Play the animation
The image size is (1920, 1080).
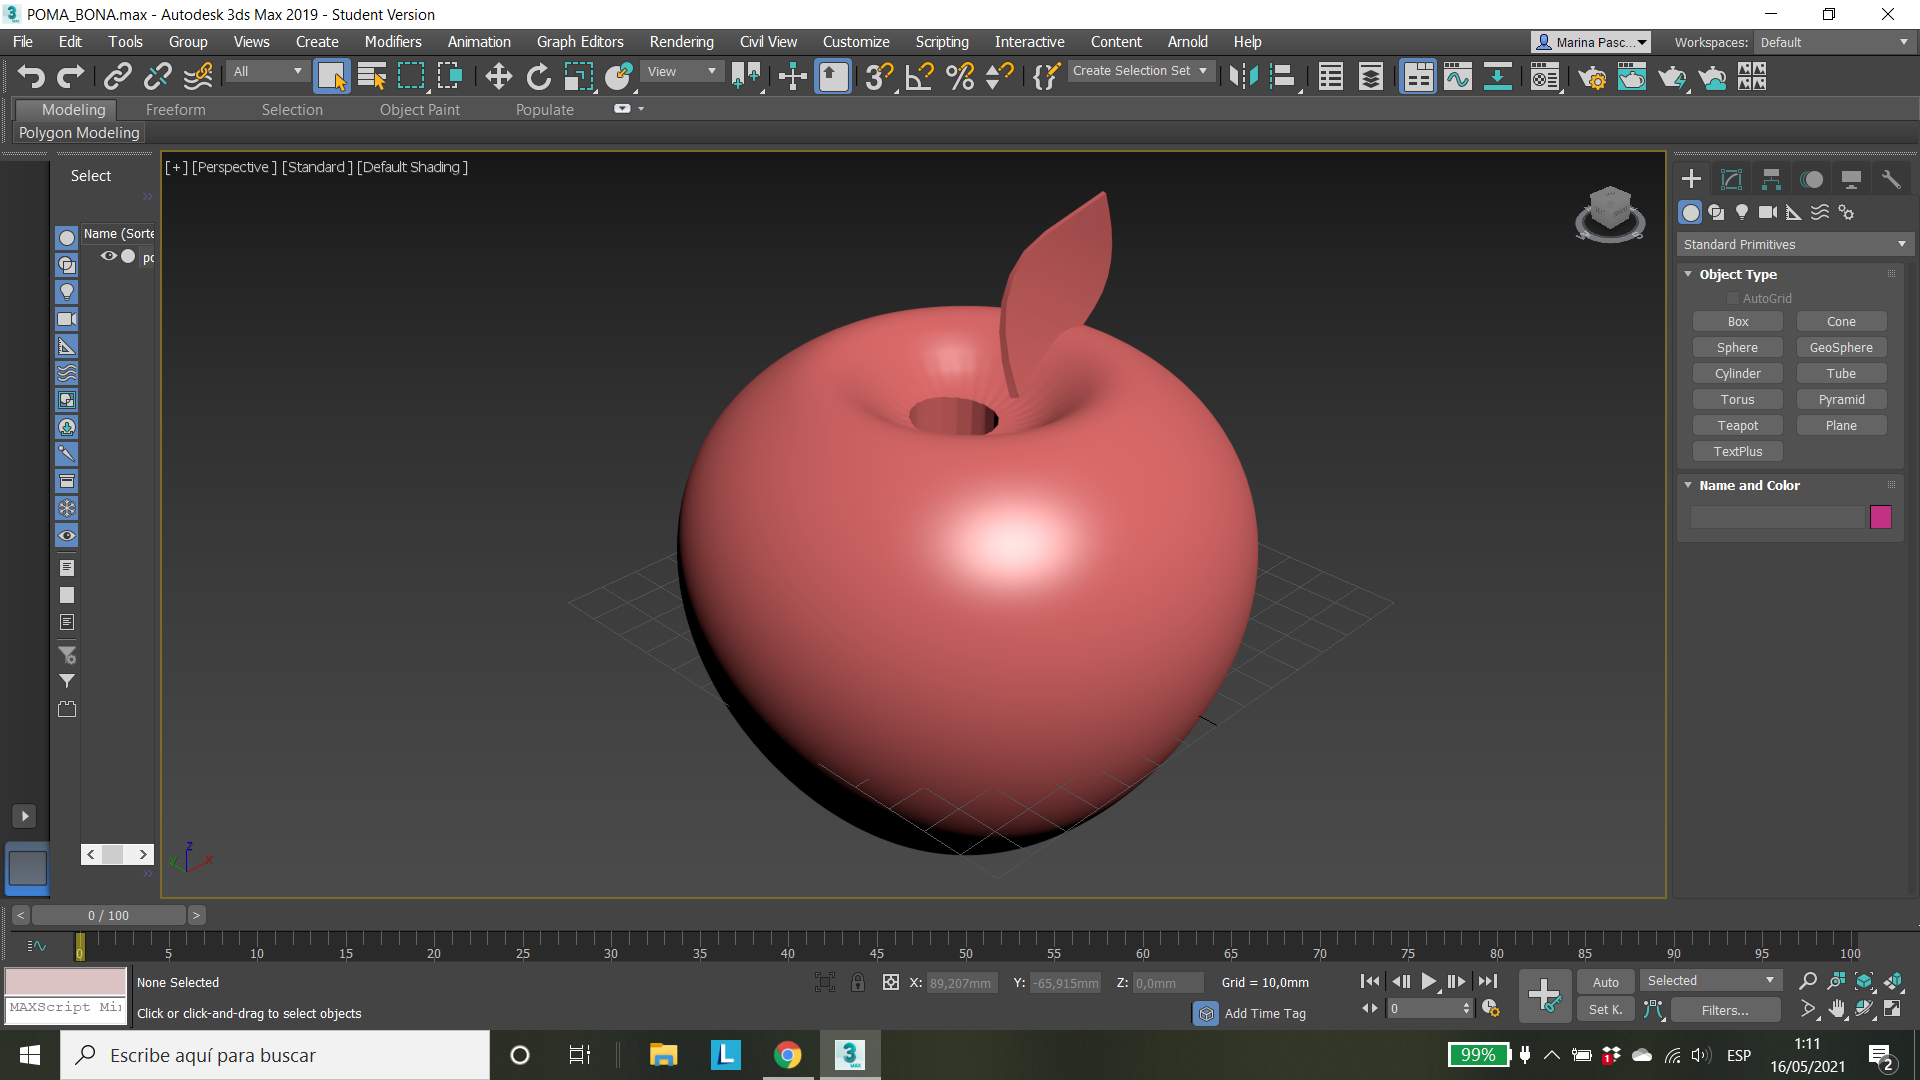point(1428,982)
